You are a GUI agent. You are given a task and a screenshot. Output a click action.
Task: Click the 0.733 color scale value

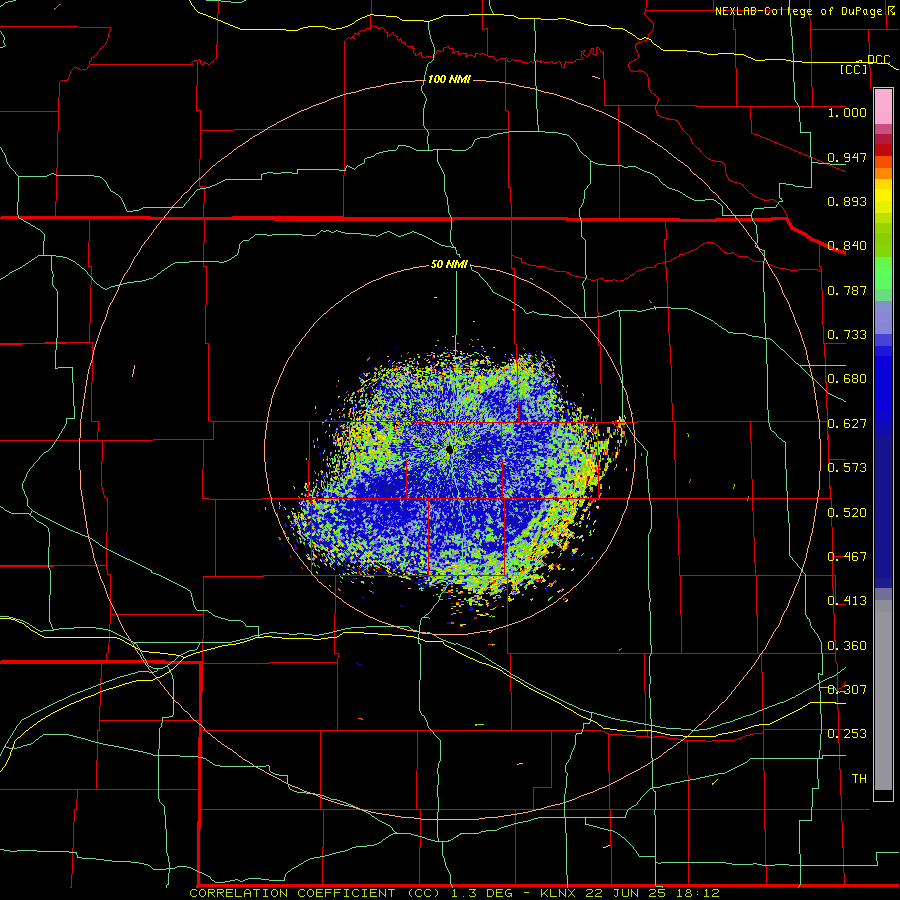pyautogui.click(x=847, y=335)
